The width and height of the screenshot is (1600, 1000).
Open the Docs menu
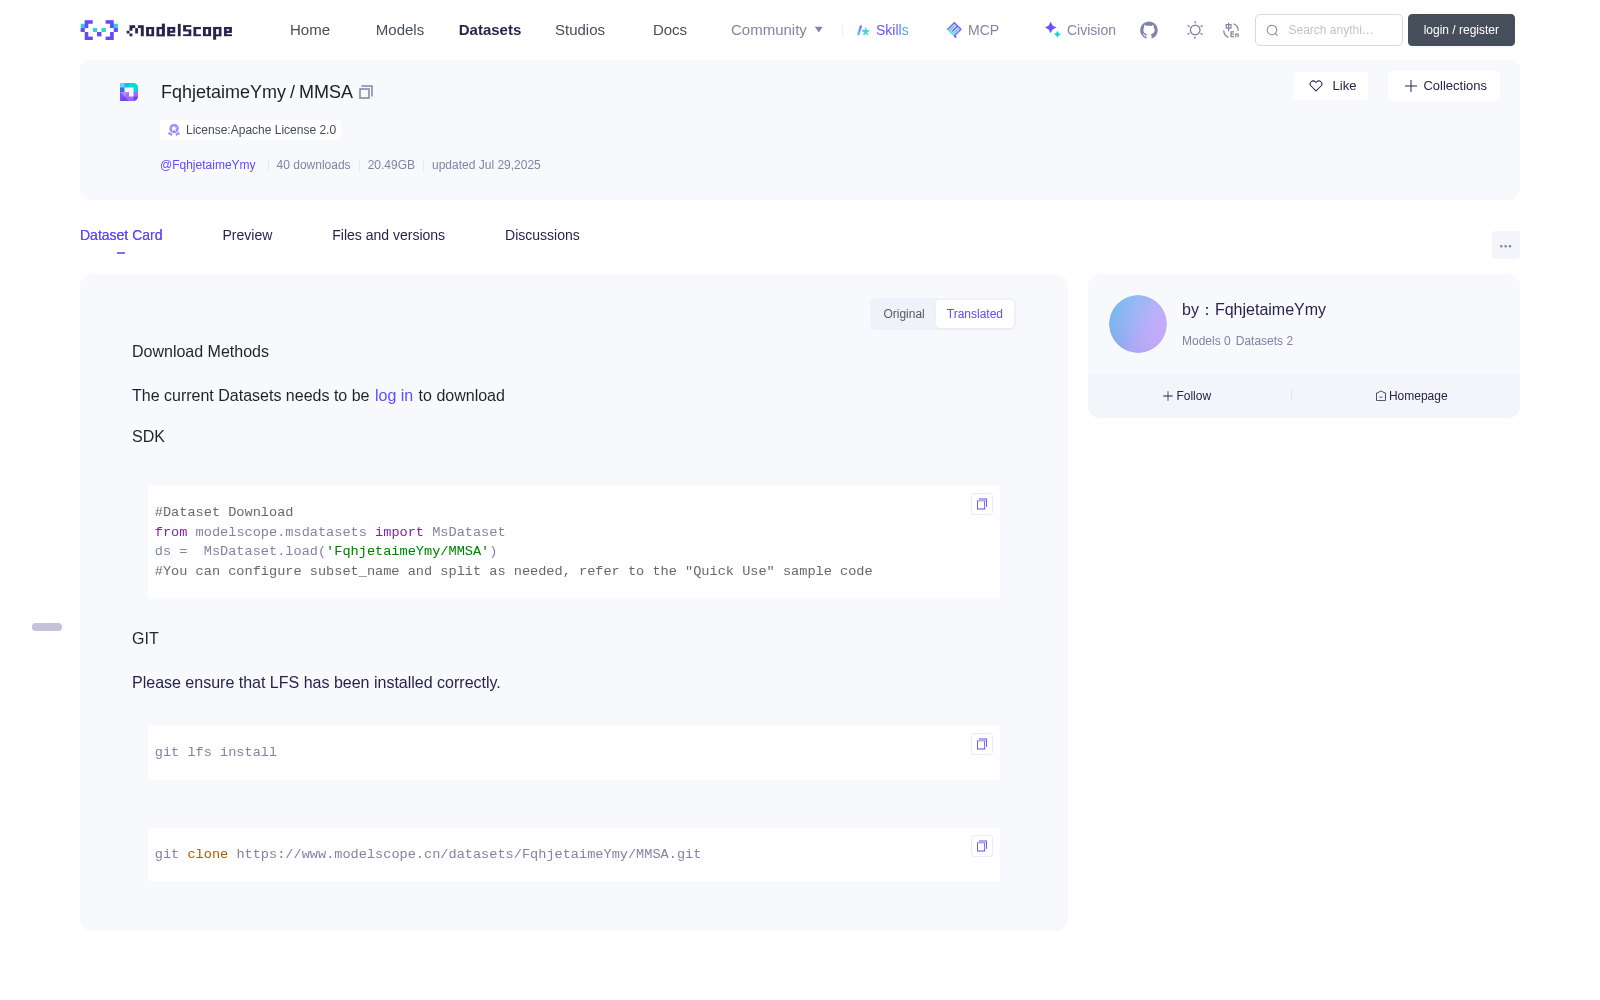pyautogui.click(x=670, y=30)
